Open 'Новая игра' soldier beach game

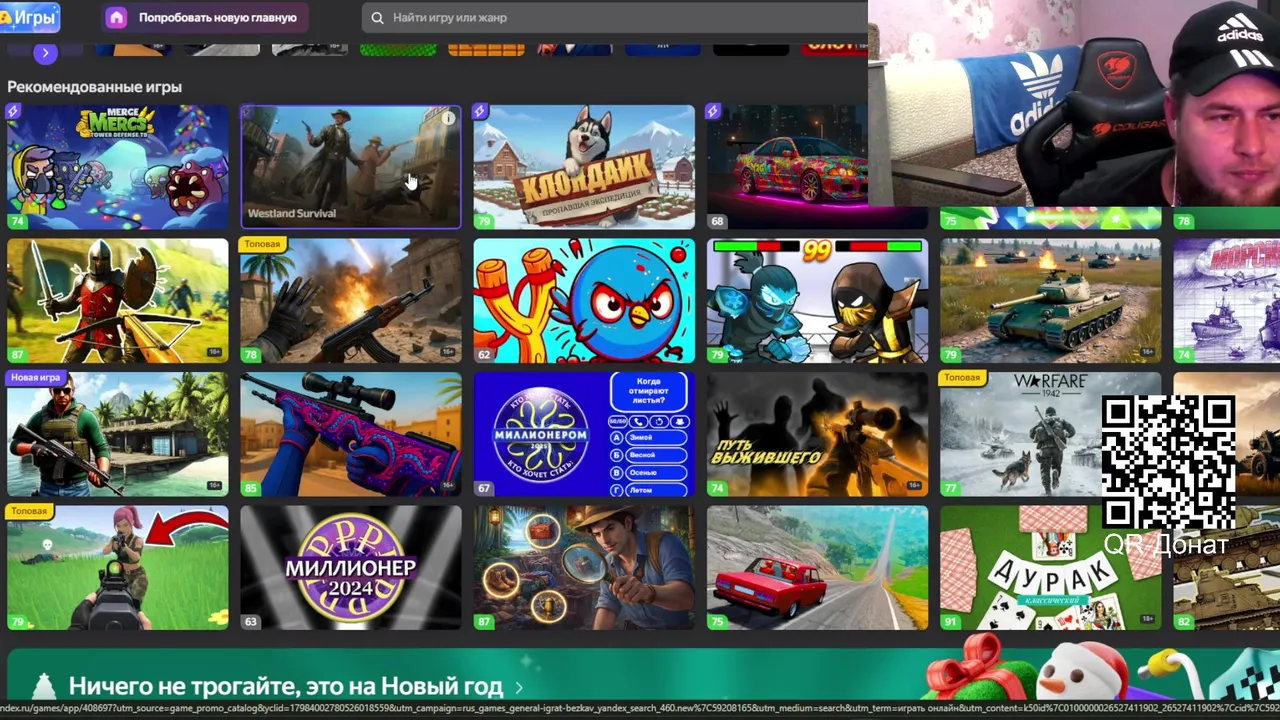point(117,434)
